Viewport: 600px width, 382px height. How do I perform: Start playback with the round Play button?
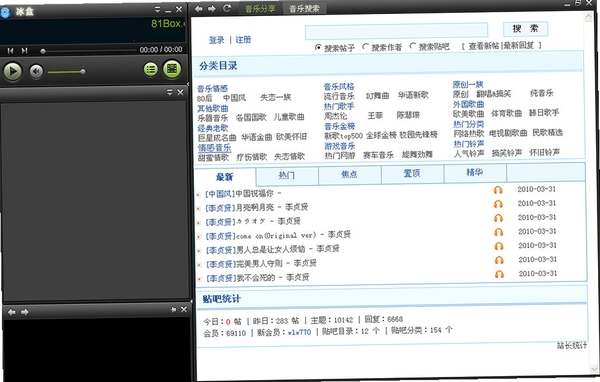tap(13, 71)
